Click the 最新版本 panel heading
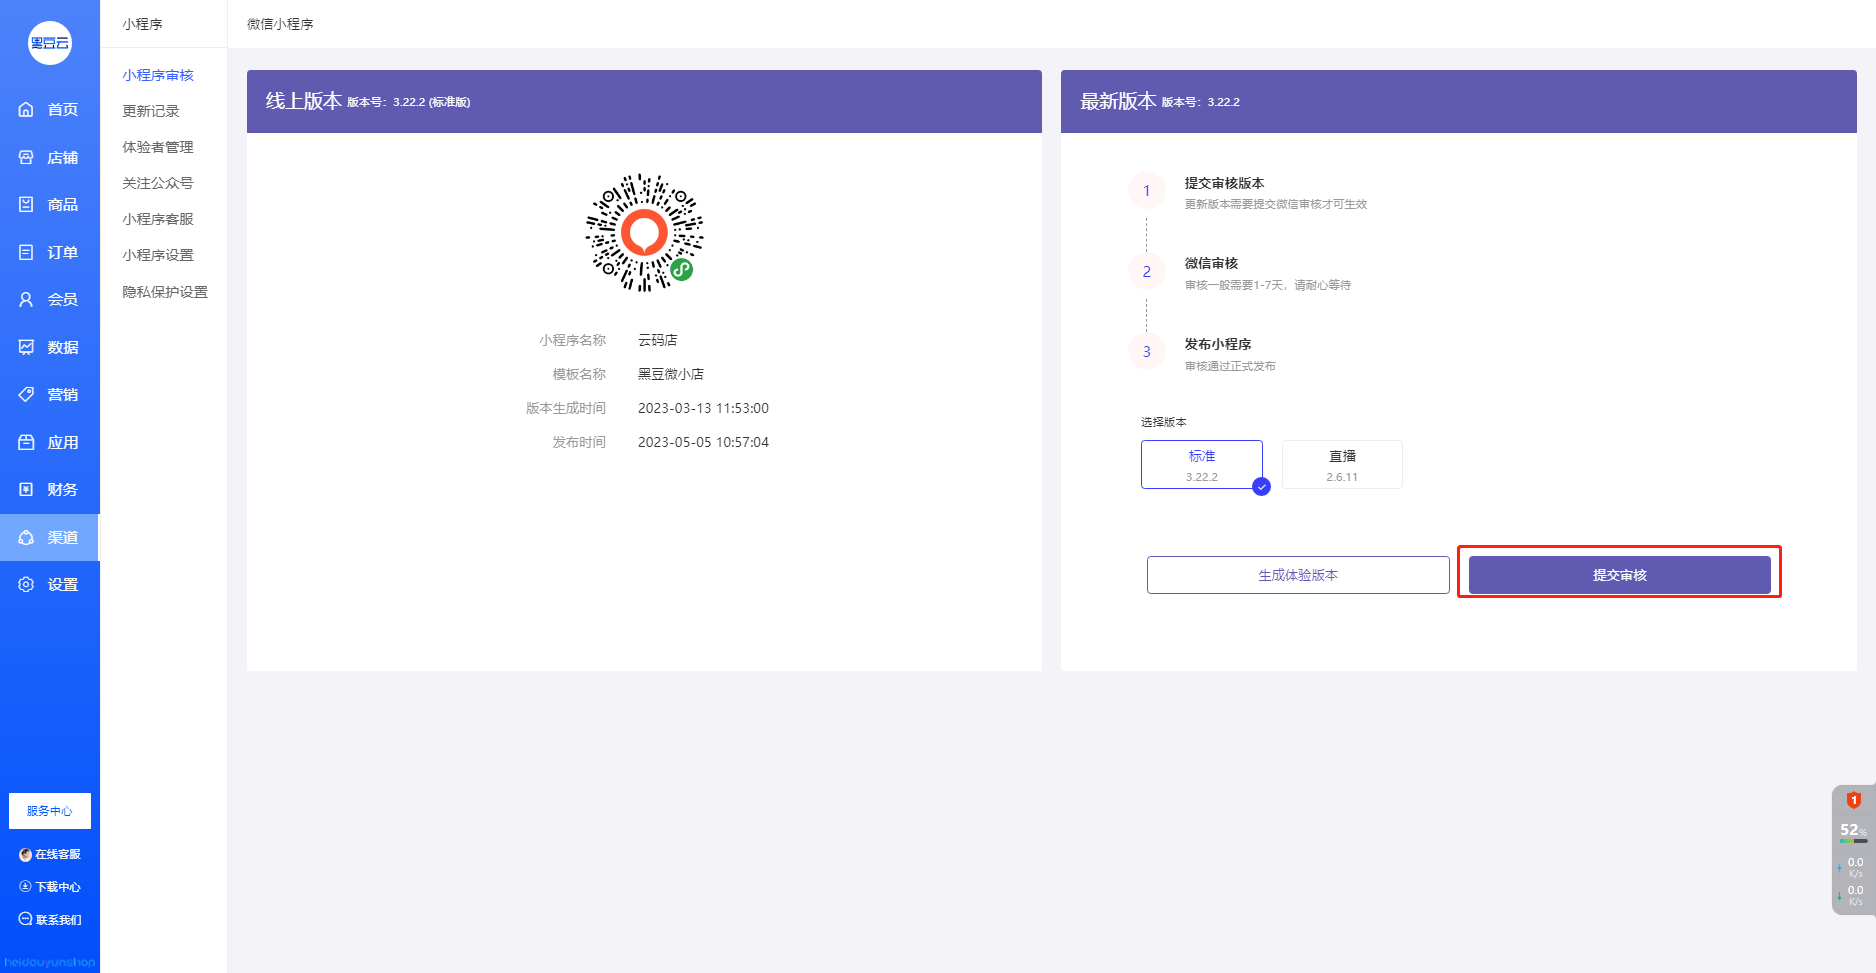 click(x=1118, y=101)
